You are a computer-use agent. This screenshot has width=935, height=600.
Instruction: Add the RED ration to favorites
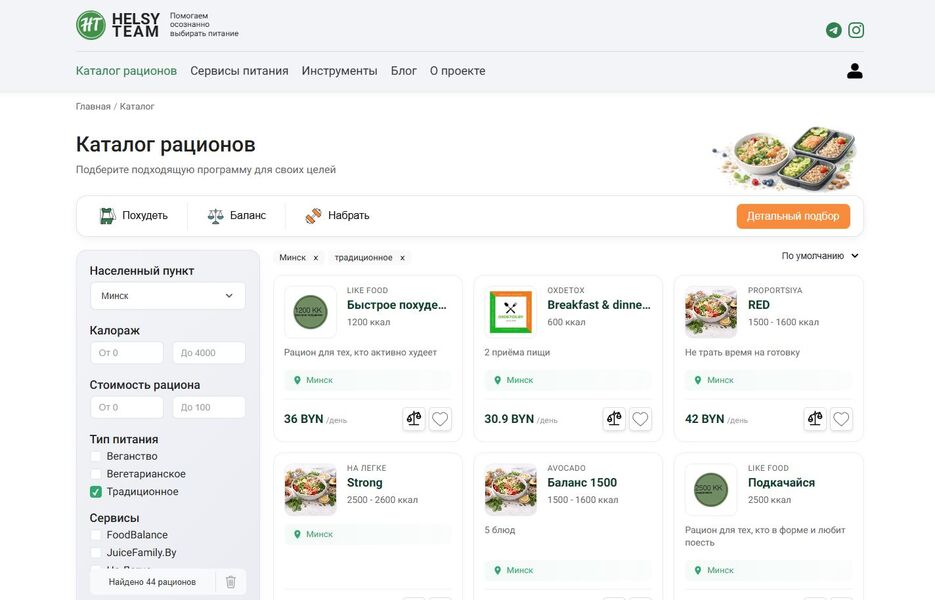pos(841,419)
